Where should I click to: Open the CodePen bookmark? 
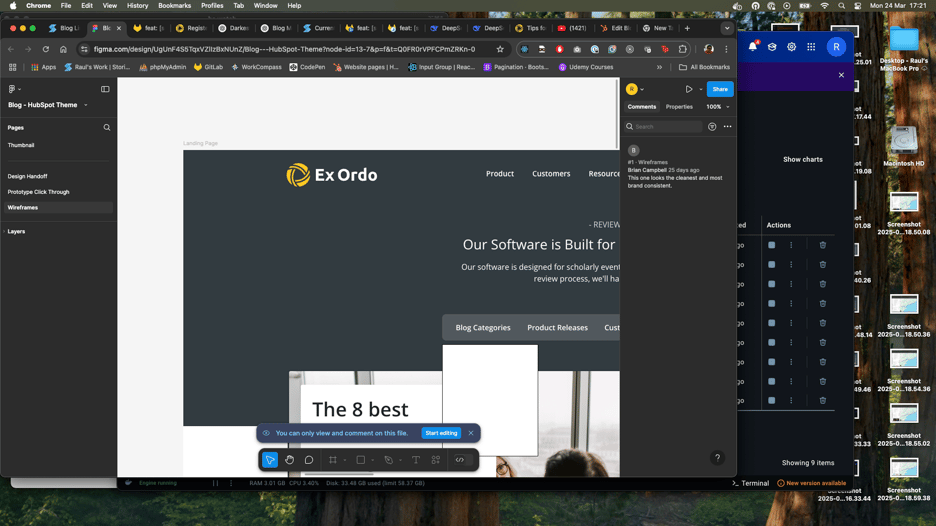click(x=307, y=67)
